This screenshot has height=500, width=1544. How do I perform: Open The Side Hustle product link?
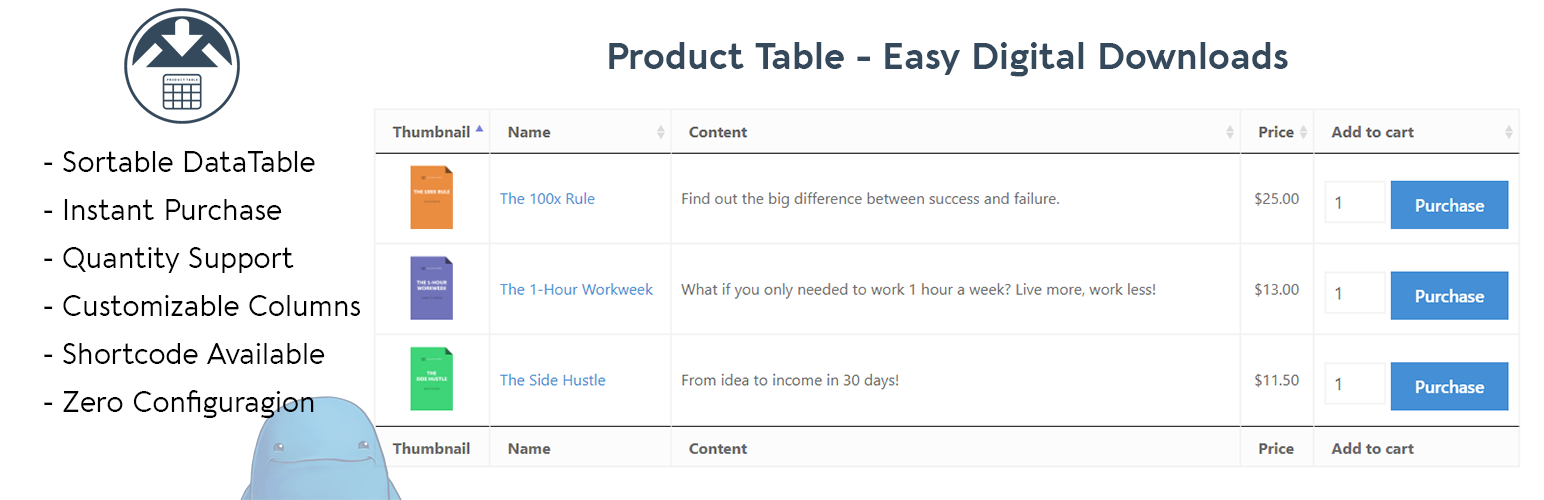coord(552,380)
